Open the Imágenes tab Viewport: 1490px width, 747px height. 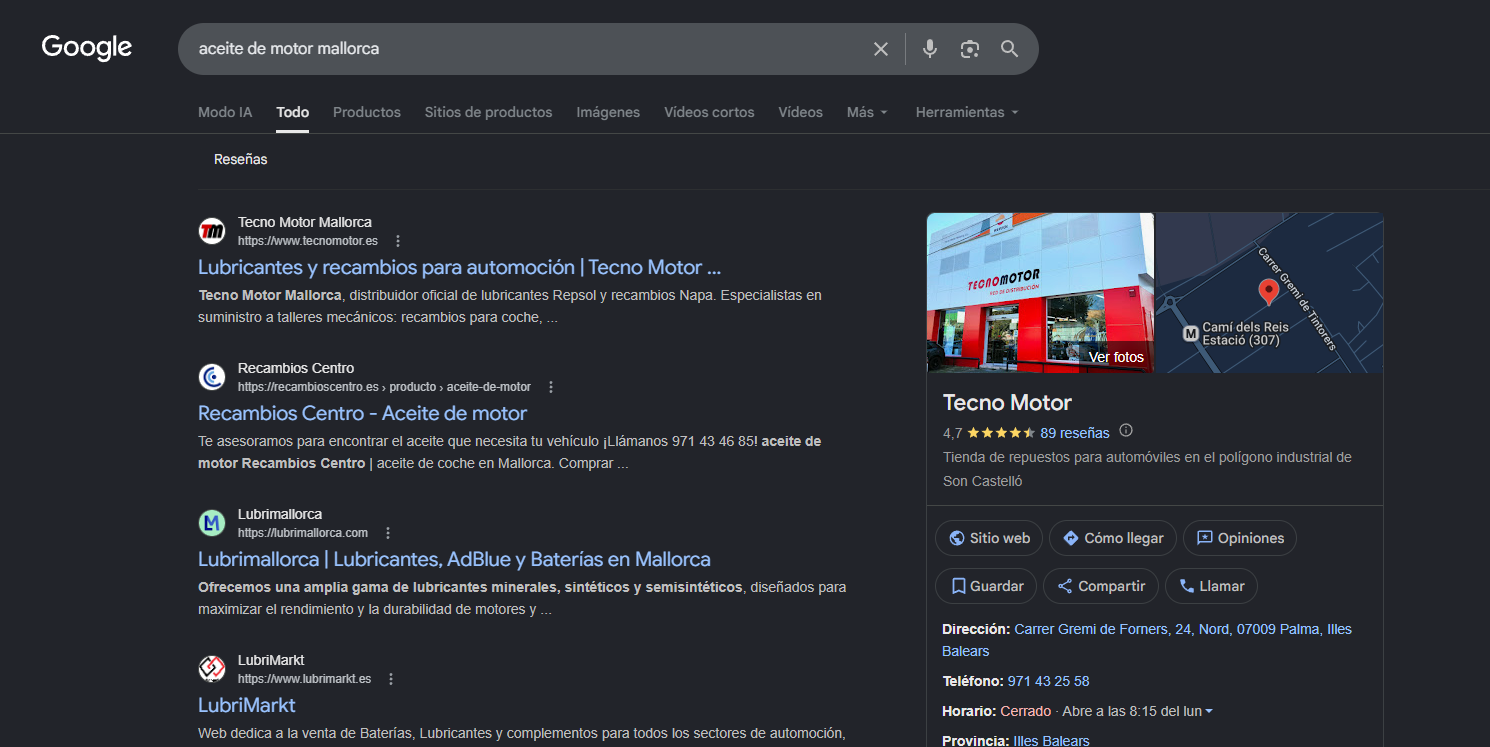(608, 112)
